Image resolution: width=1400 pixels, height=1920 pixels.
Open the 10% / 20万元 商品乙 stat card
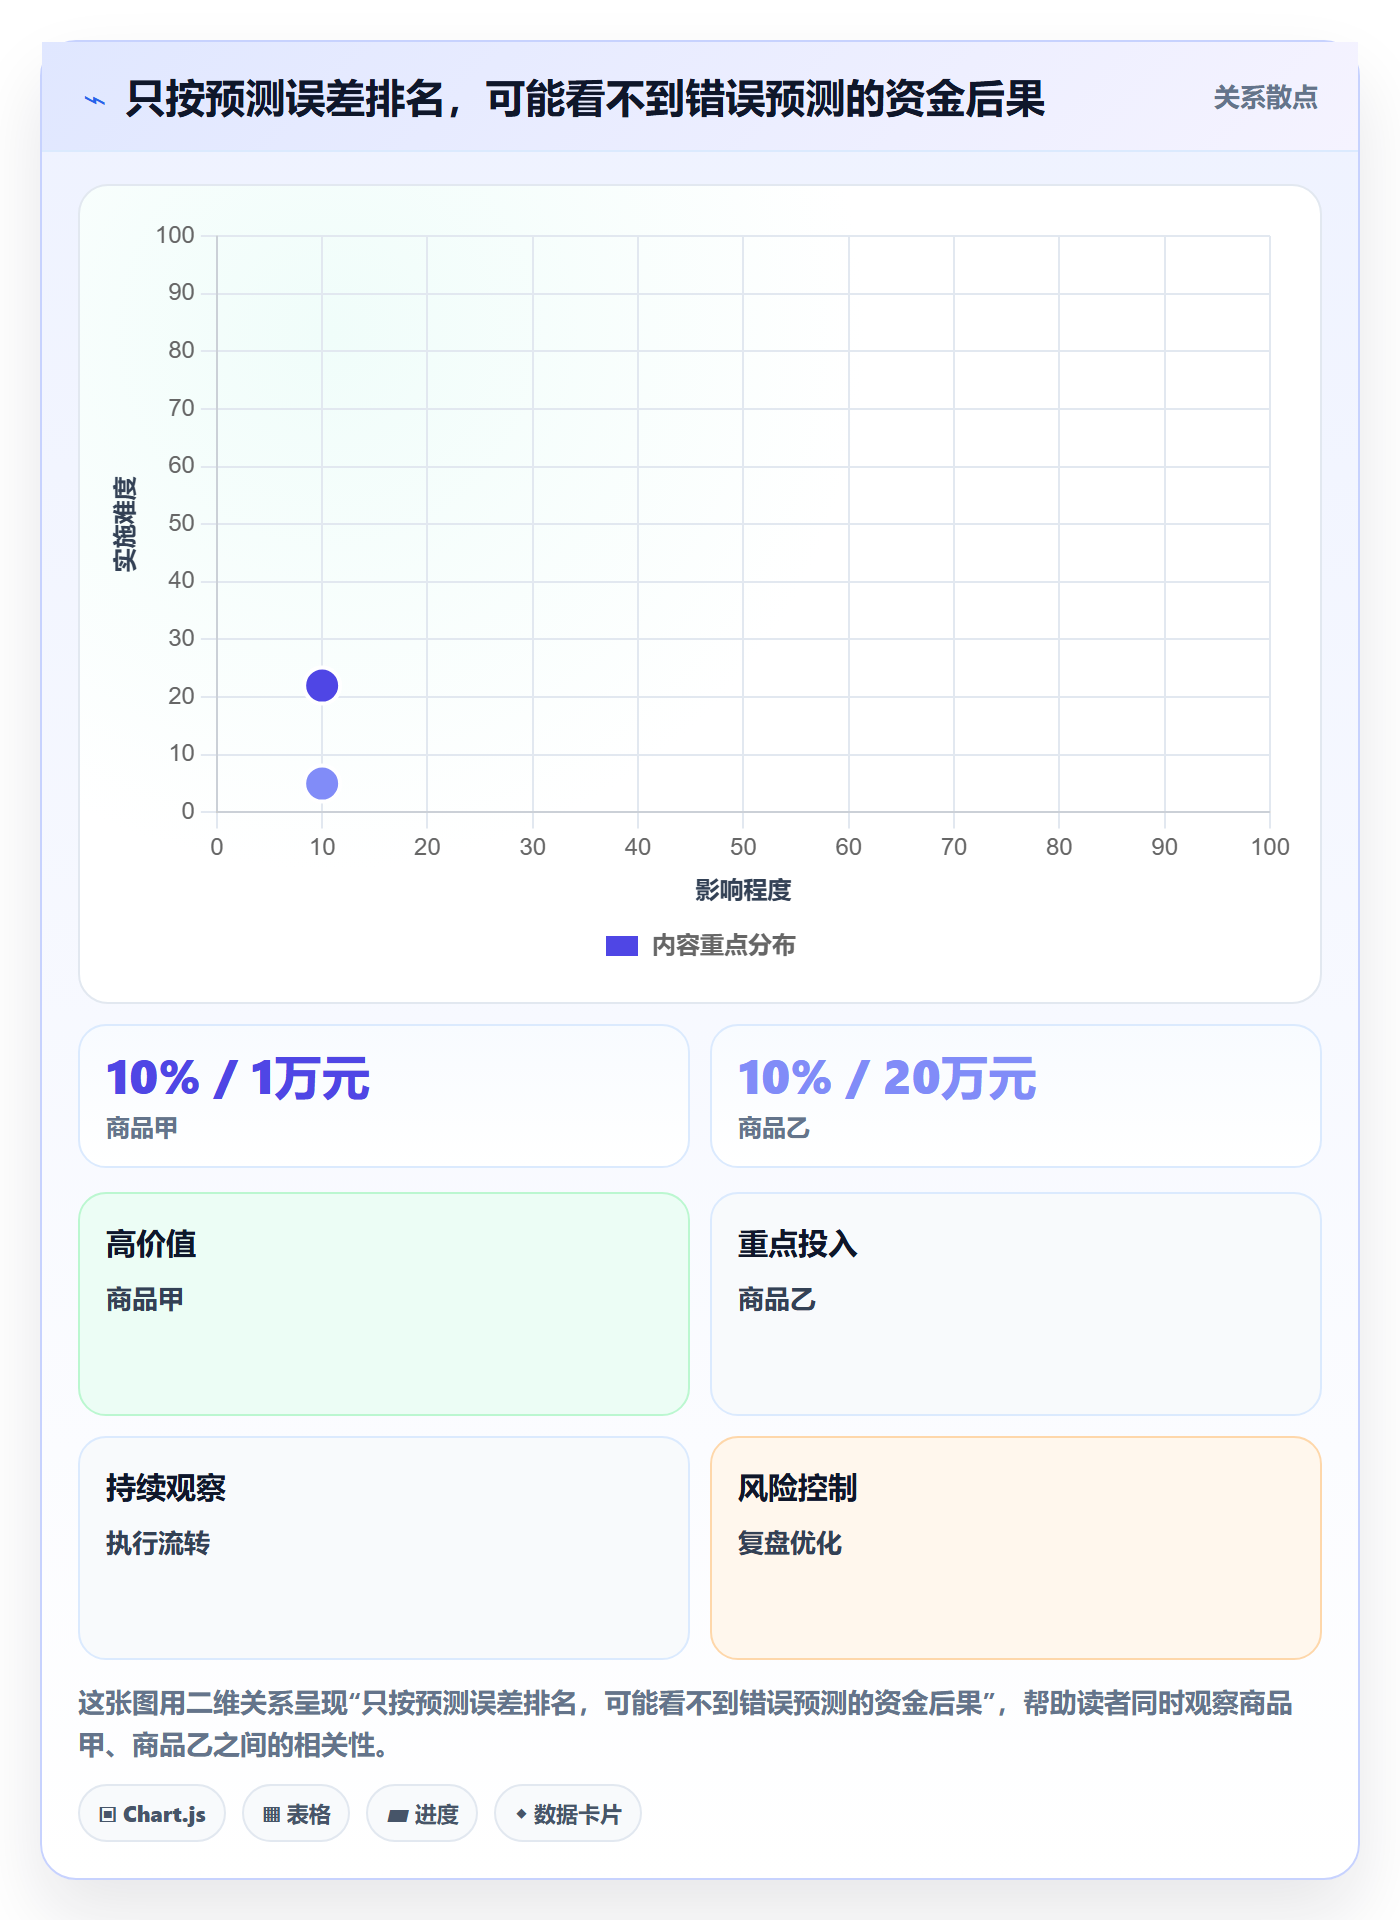click(x=1016, y=1096)
